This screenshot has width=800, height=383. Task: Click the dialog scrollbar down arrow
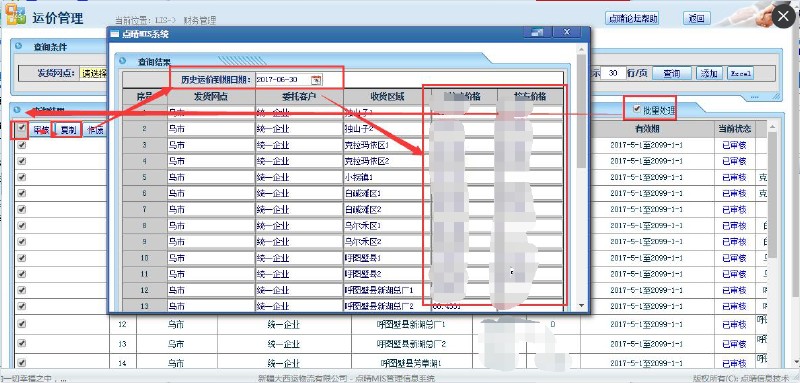pyautogui.click(x=581, y=305)
